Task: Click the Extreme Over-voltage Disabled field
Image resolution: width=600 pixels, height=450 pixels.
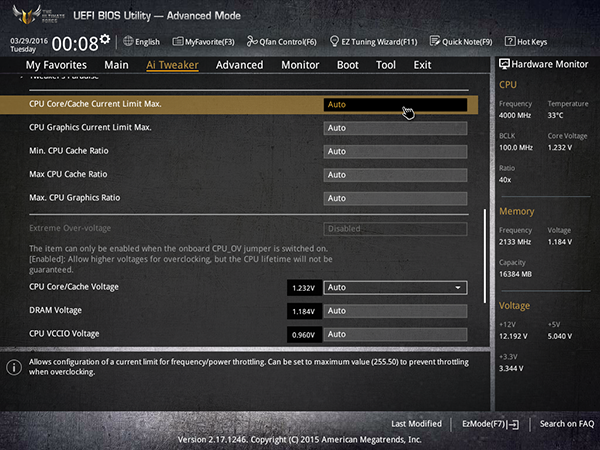Action: pyautogui.click(x=395, y=229)
